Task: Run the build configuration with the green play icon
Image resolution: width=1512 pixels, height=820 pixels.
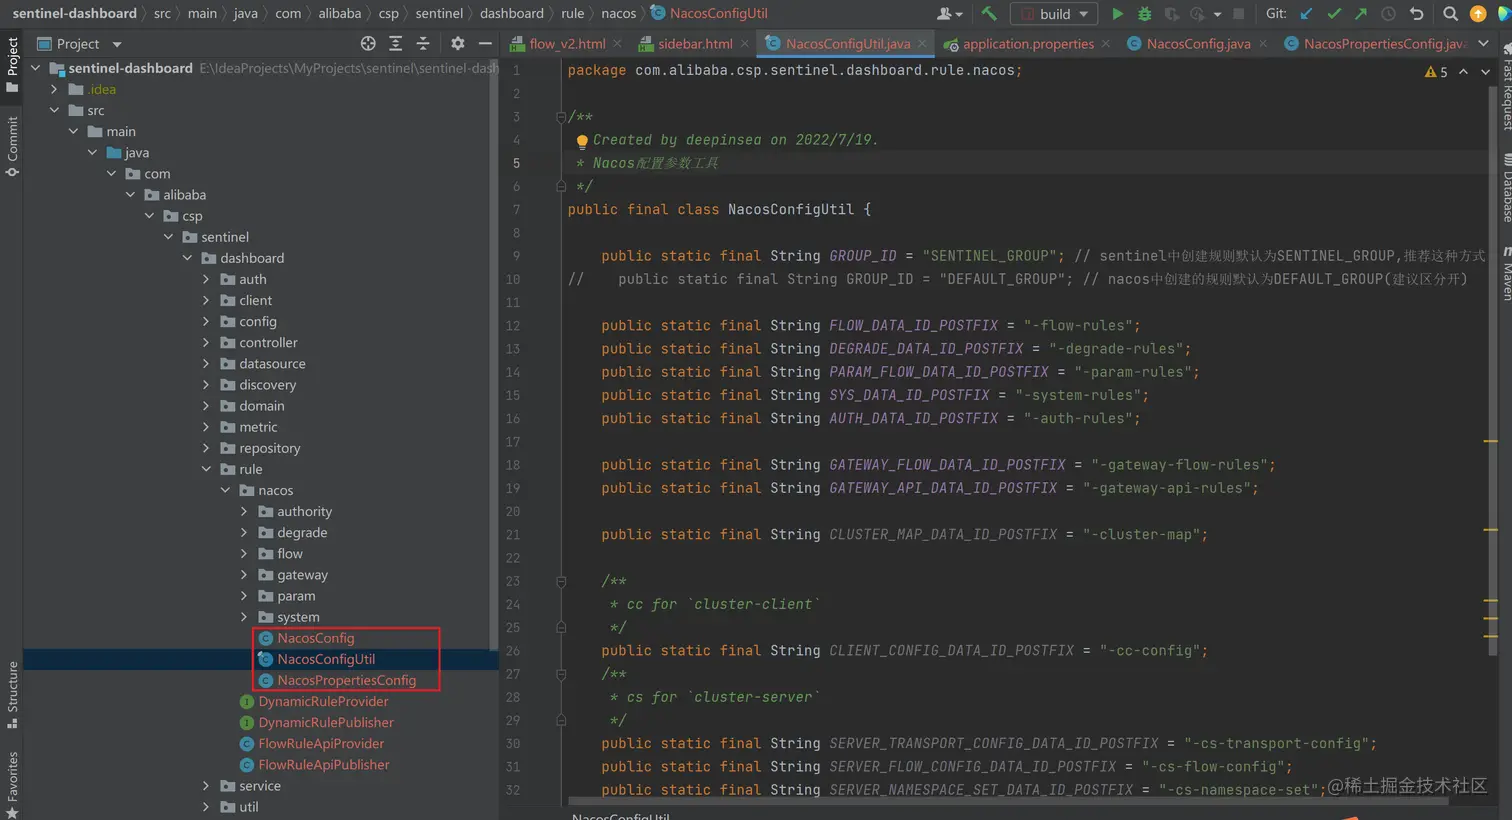Action: click(1118, 14)
